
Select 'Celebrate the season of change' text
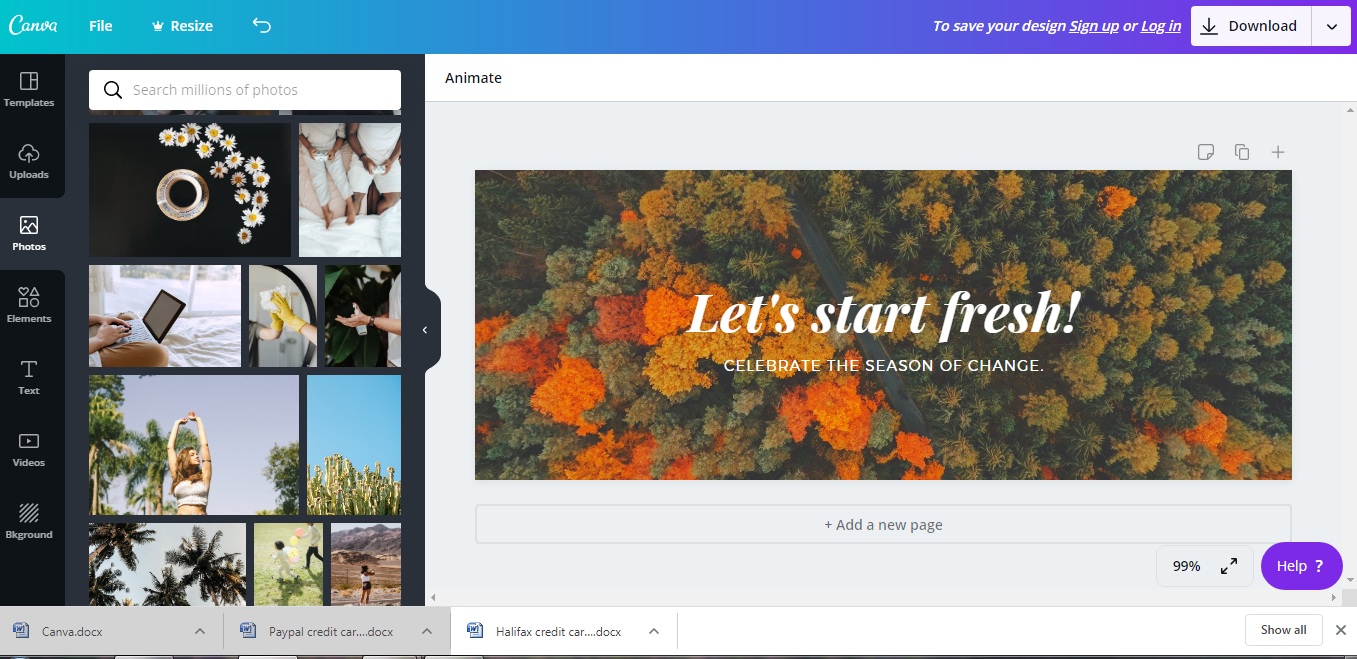pos(884,366)
